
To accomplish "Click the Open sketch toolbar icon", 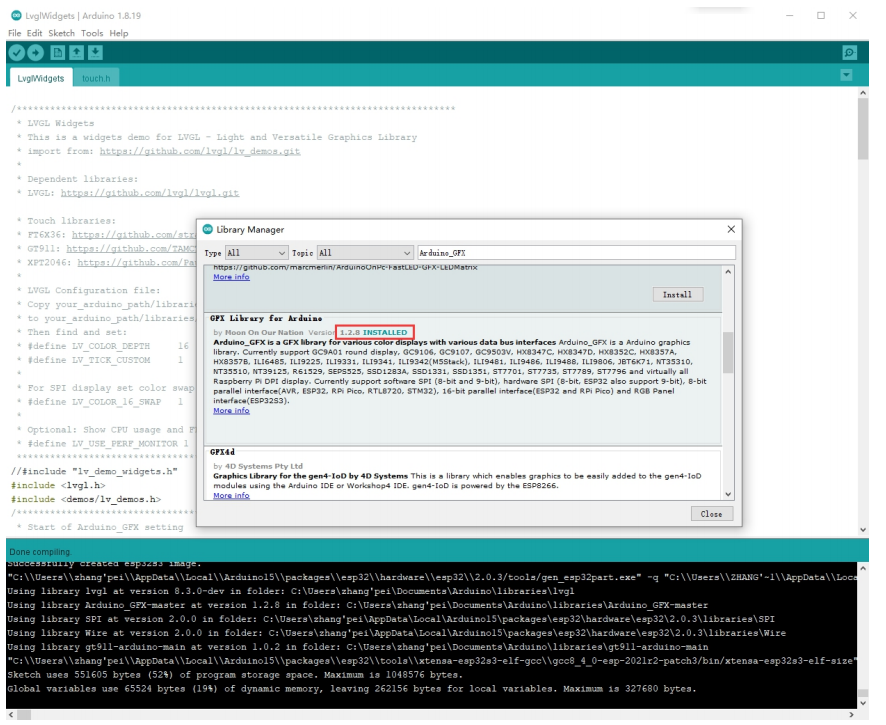I will click(x=76, y=52).
